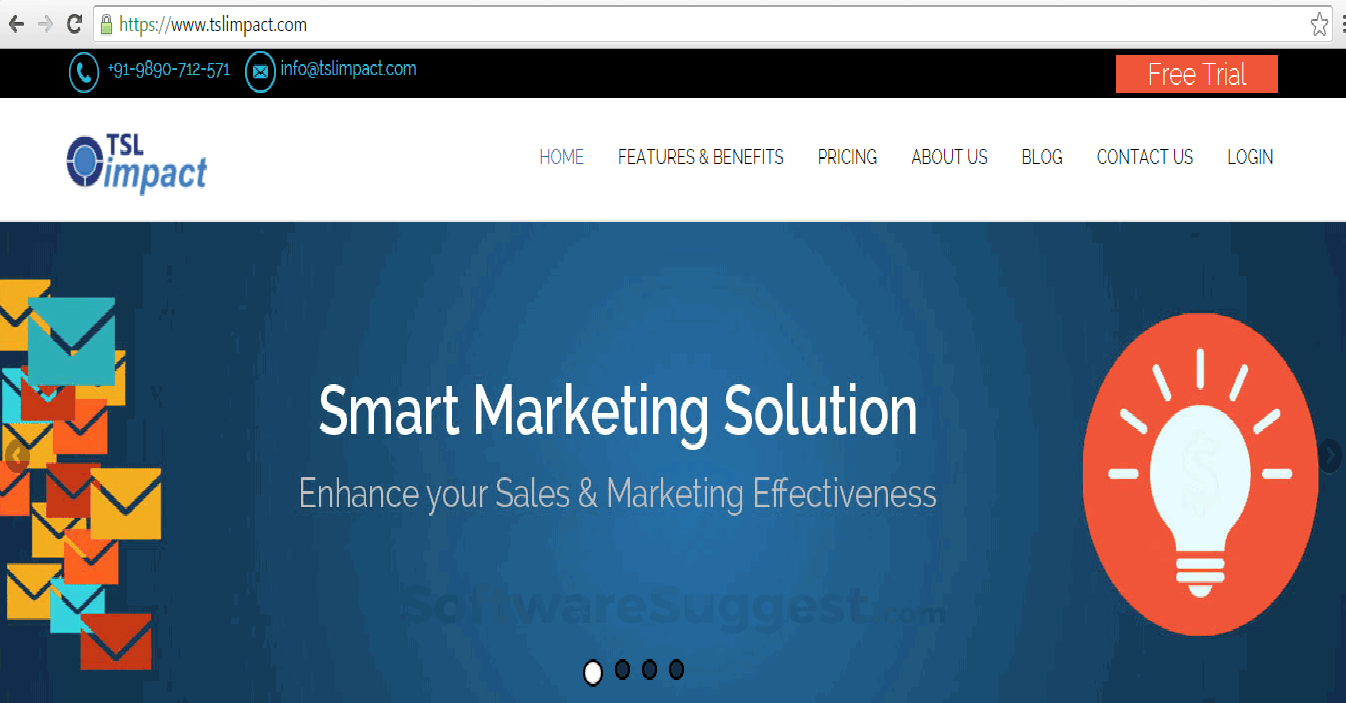Bookmark page with the star icon
The image size is (1346, 703).
pyautogui.click(x=1320, y=24)
